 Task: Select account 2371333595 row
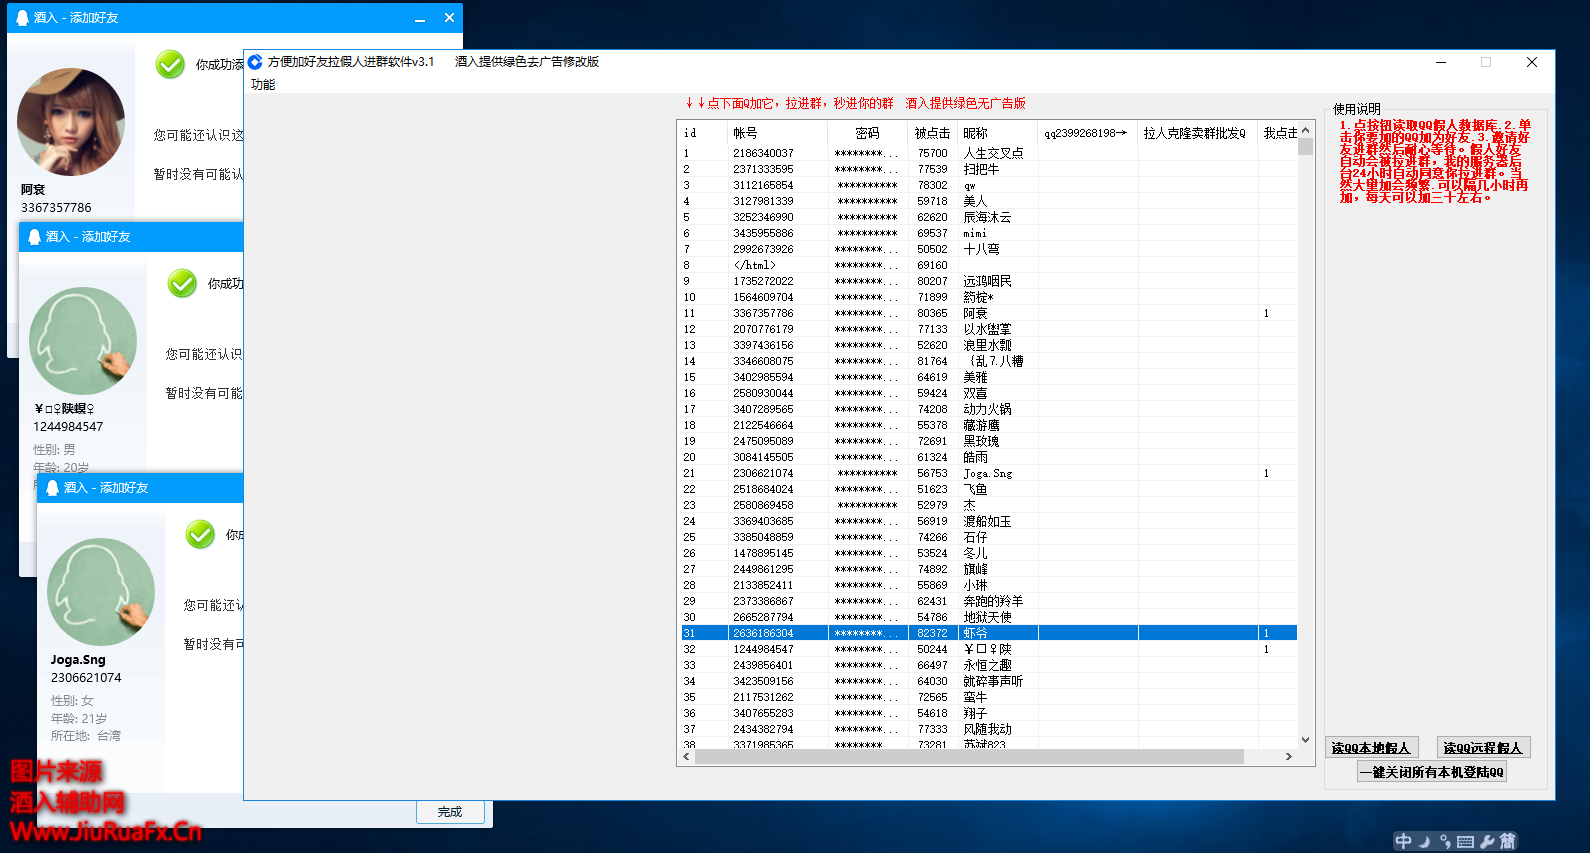pyautogui.click(x=987, y=169)
